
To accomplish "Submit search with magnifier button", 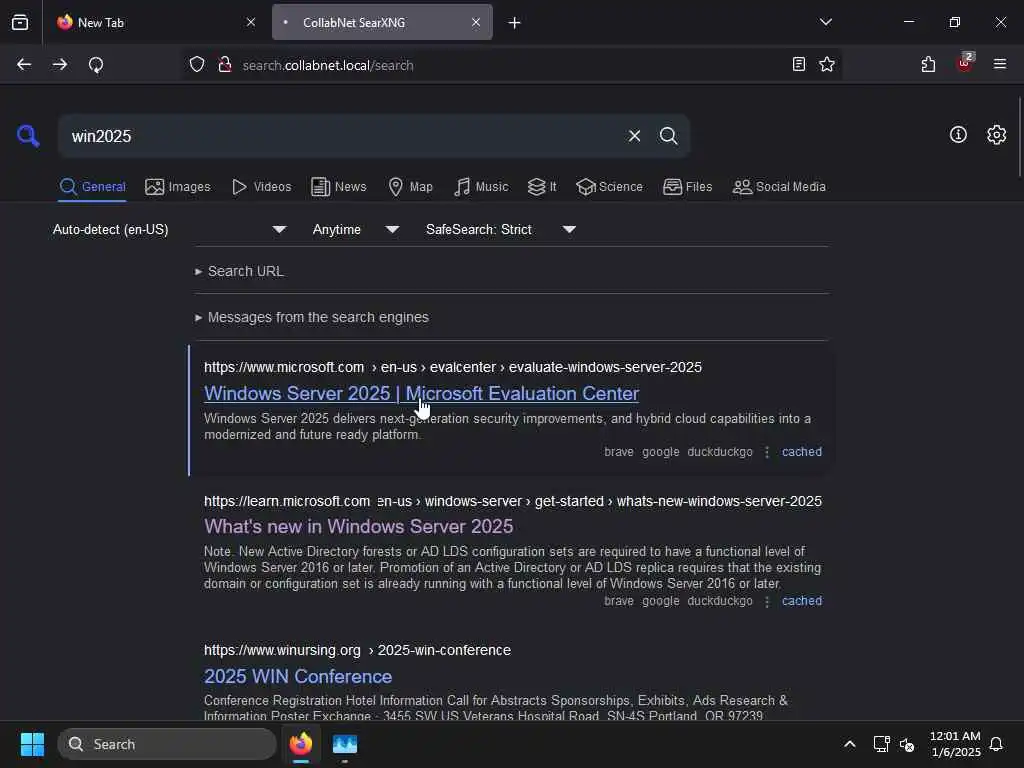I will [668, 136].
